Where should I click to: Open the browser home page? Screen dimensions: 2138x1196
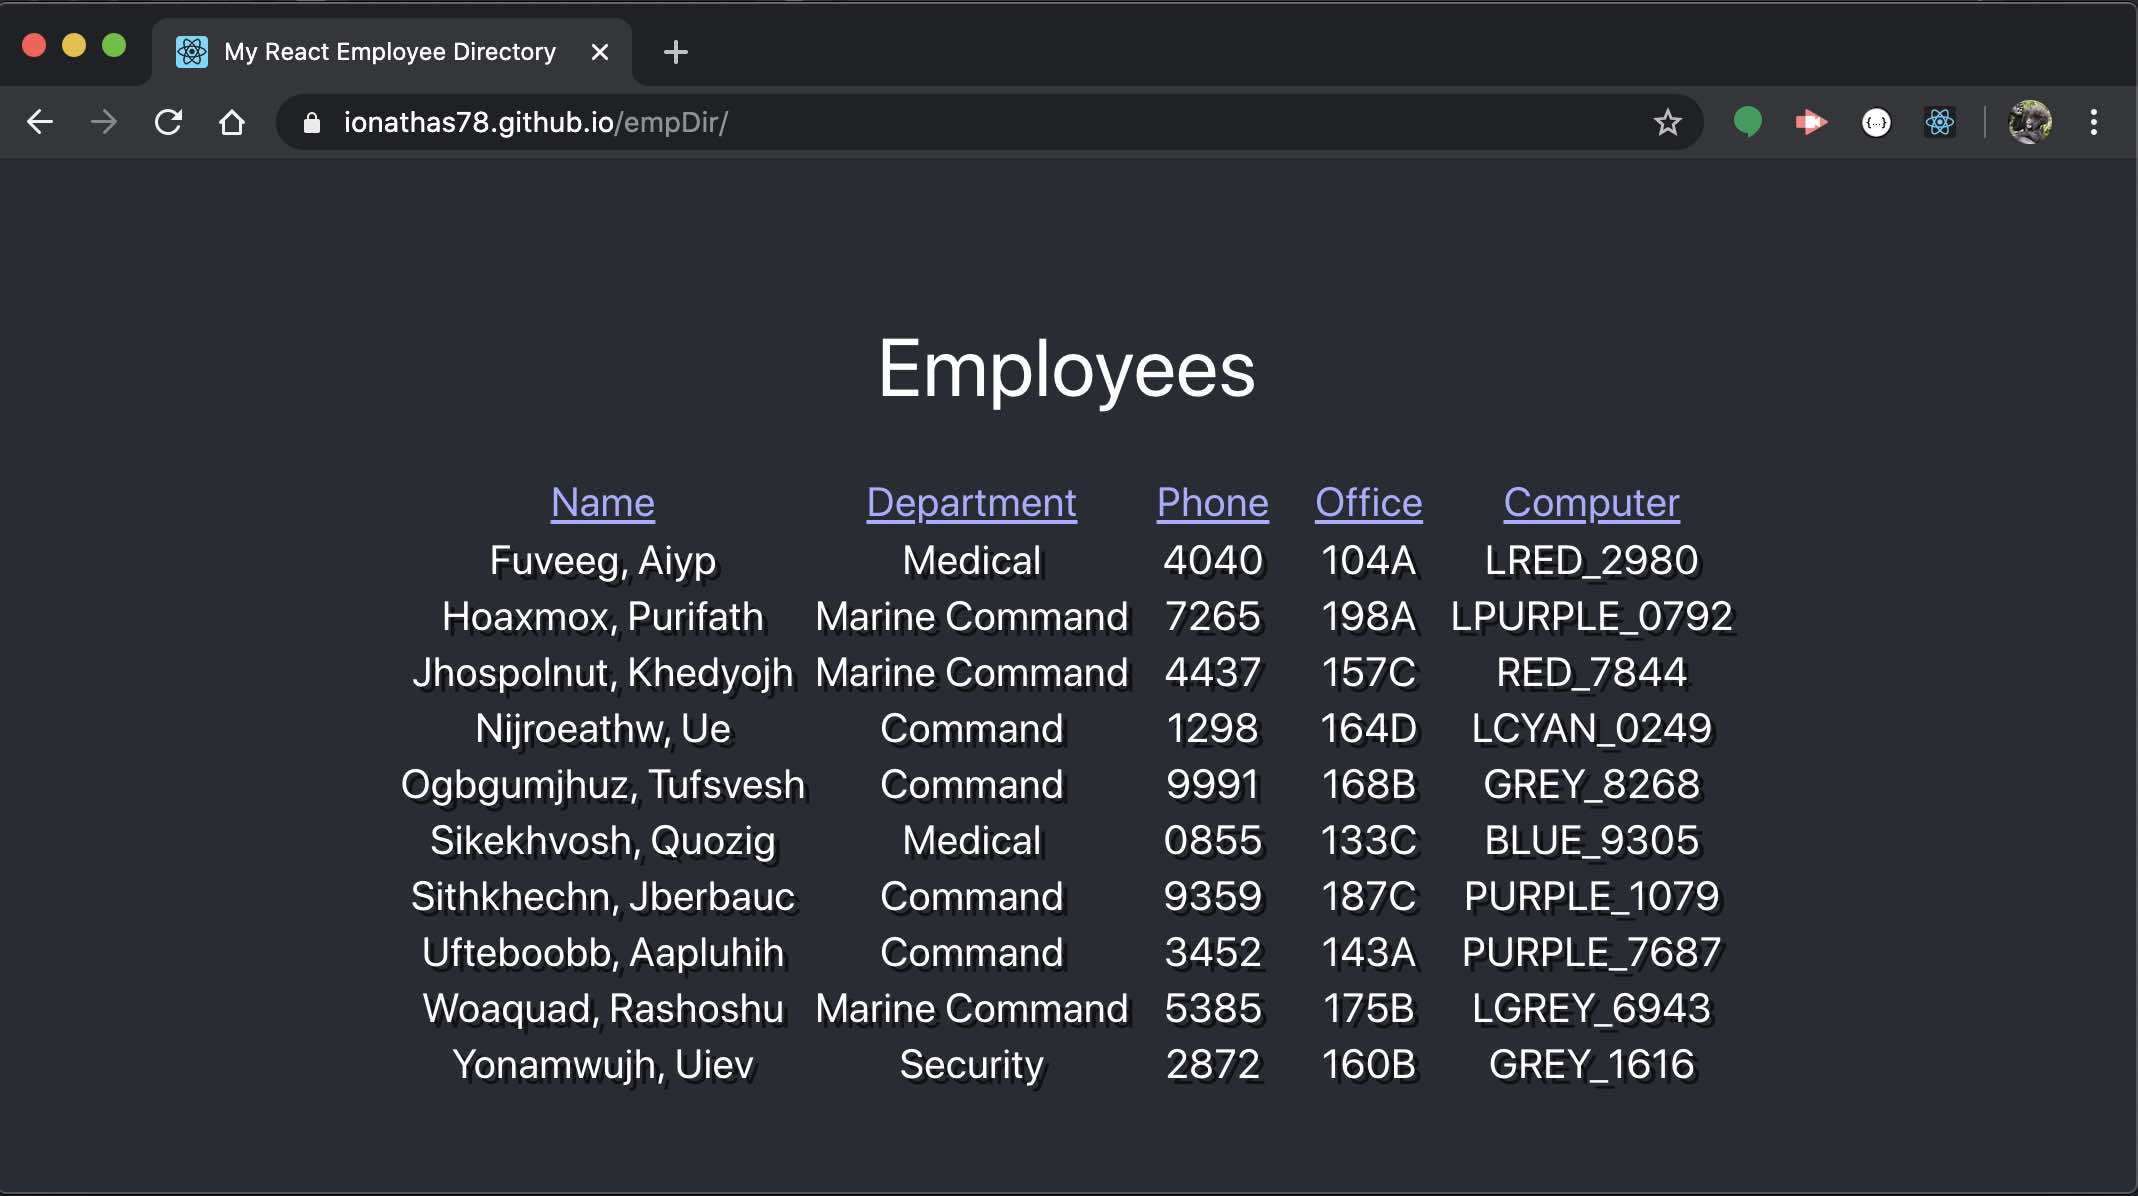pos(233,122)
